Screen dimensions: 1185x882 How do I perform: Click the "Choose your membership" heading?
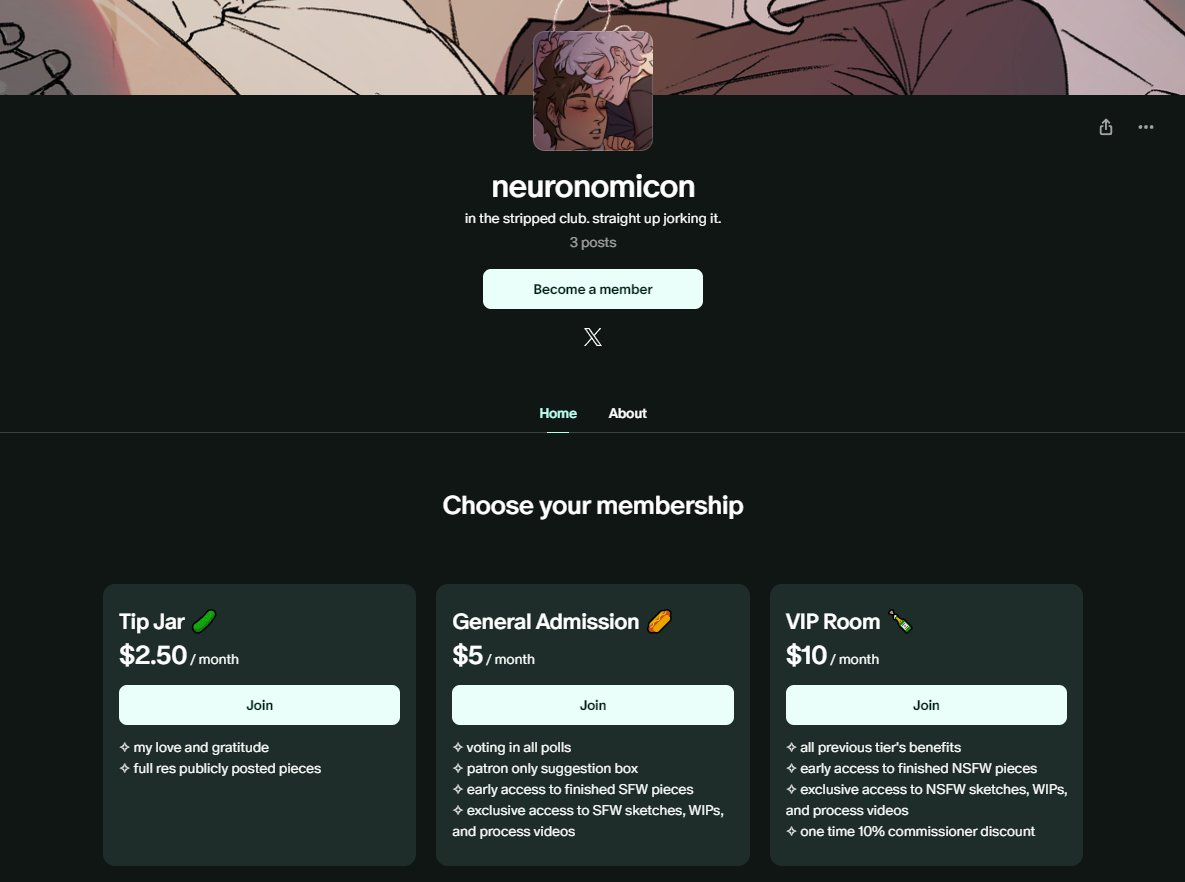point(593,505)
